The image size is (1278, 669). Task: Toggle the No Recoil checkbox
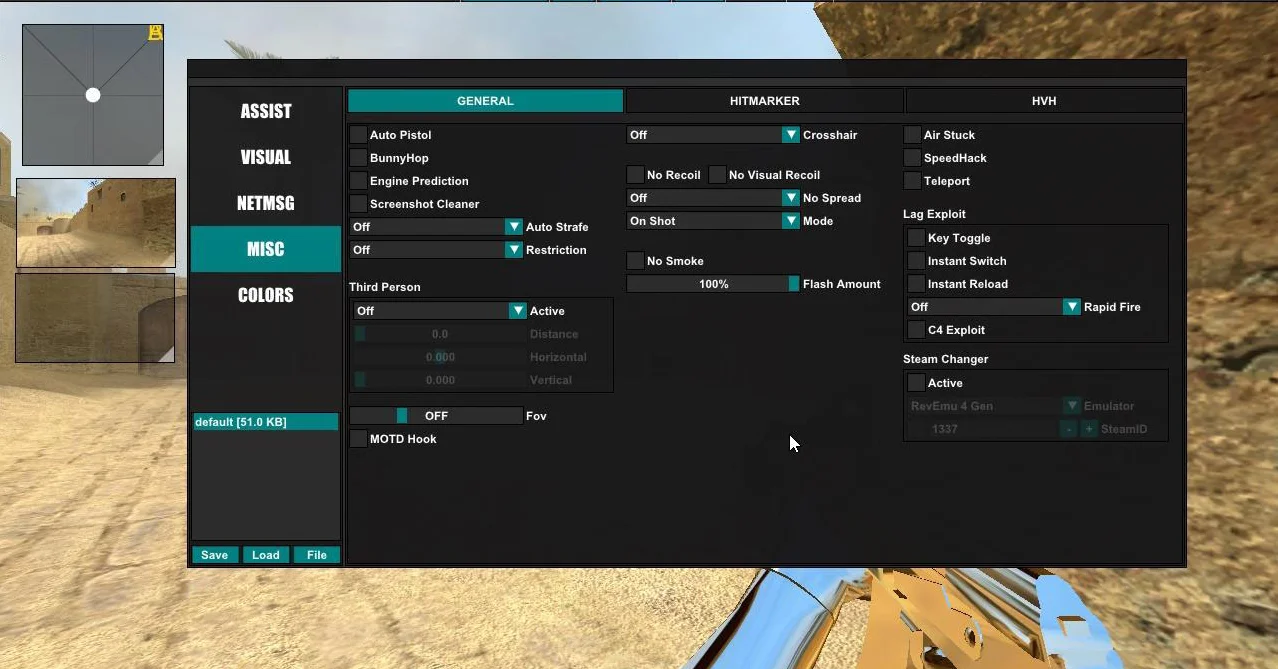(x=635, y=175)
